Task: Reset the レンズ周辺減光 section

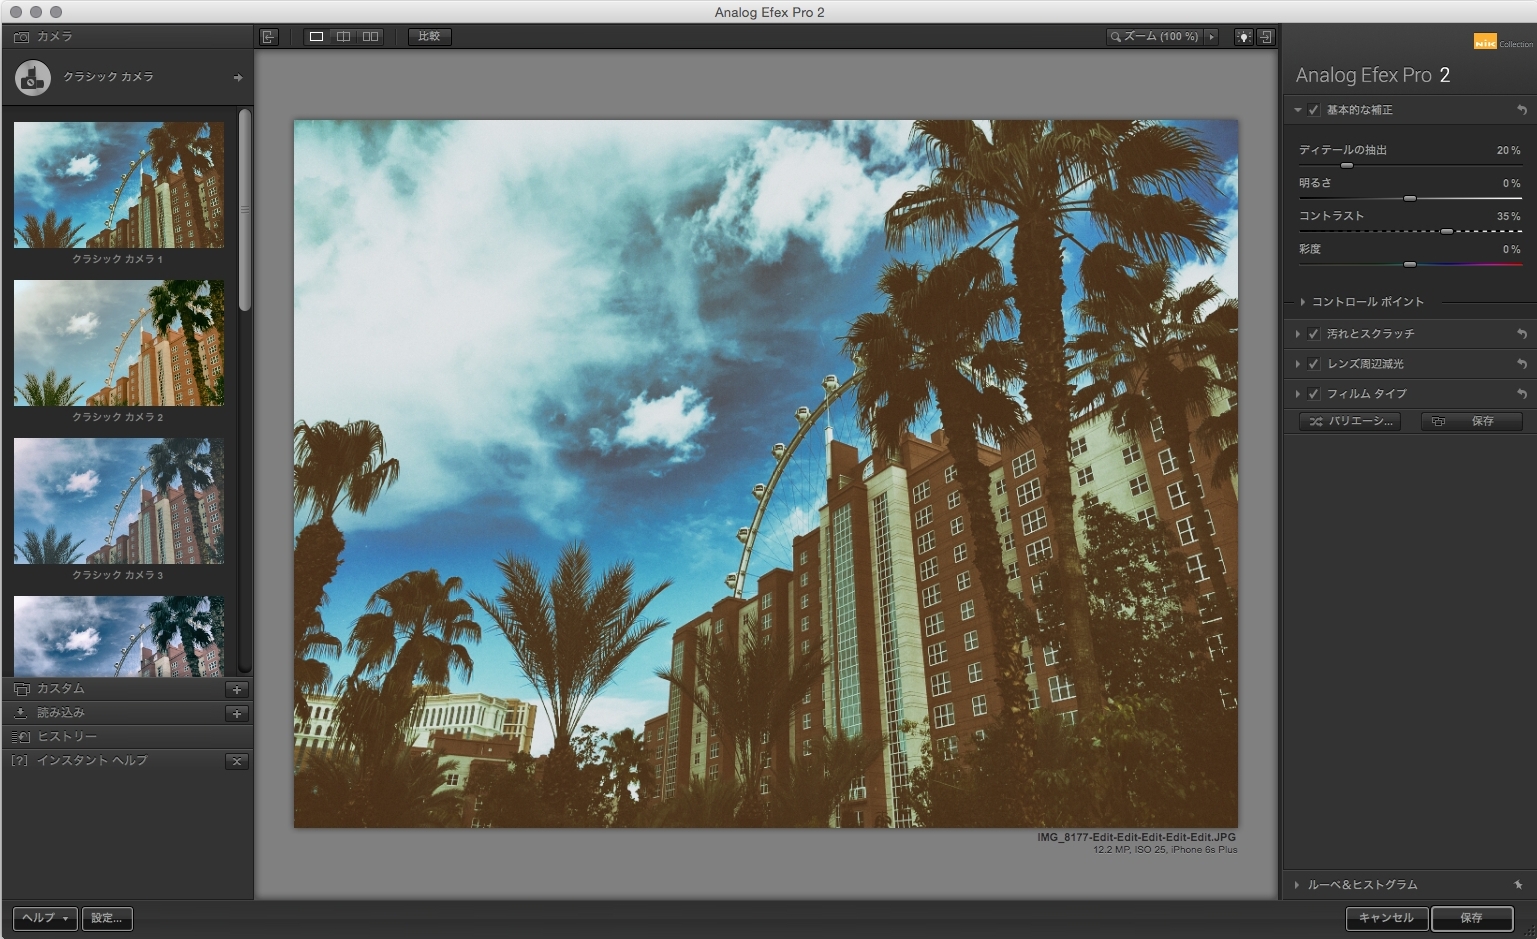Action: point(1521,364)
